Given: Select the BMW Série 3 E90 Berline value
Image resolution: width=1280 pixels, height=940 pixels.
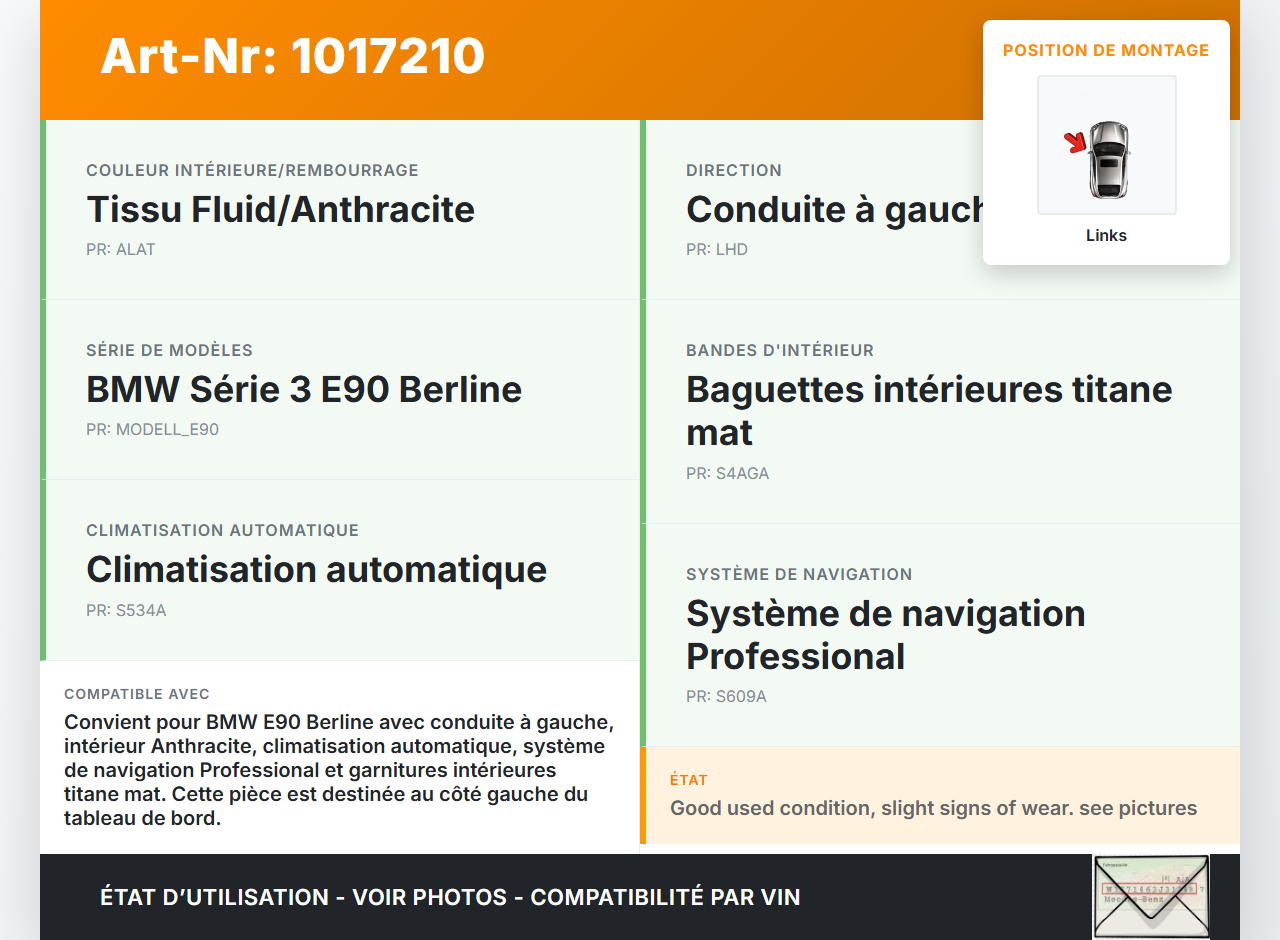Looking at the screenshot, I should 304,389.
